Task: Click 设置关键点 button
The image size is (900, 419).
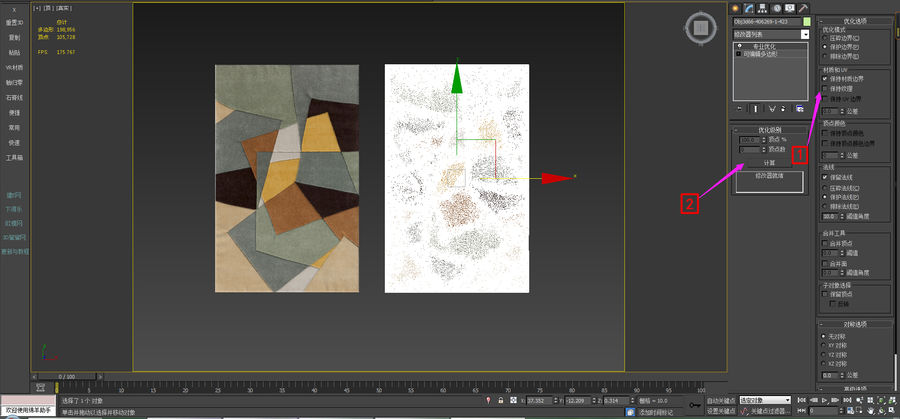Action: [721, 411]
